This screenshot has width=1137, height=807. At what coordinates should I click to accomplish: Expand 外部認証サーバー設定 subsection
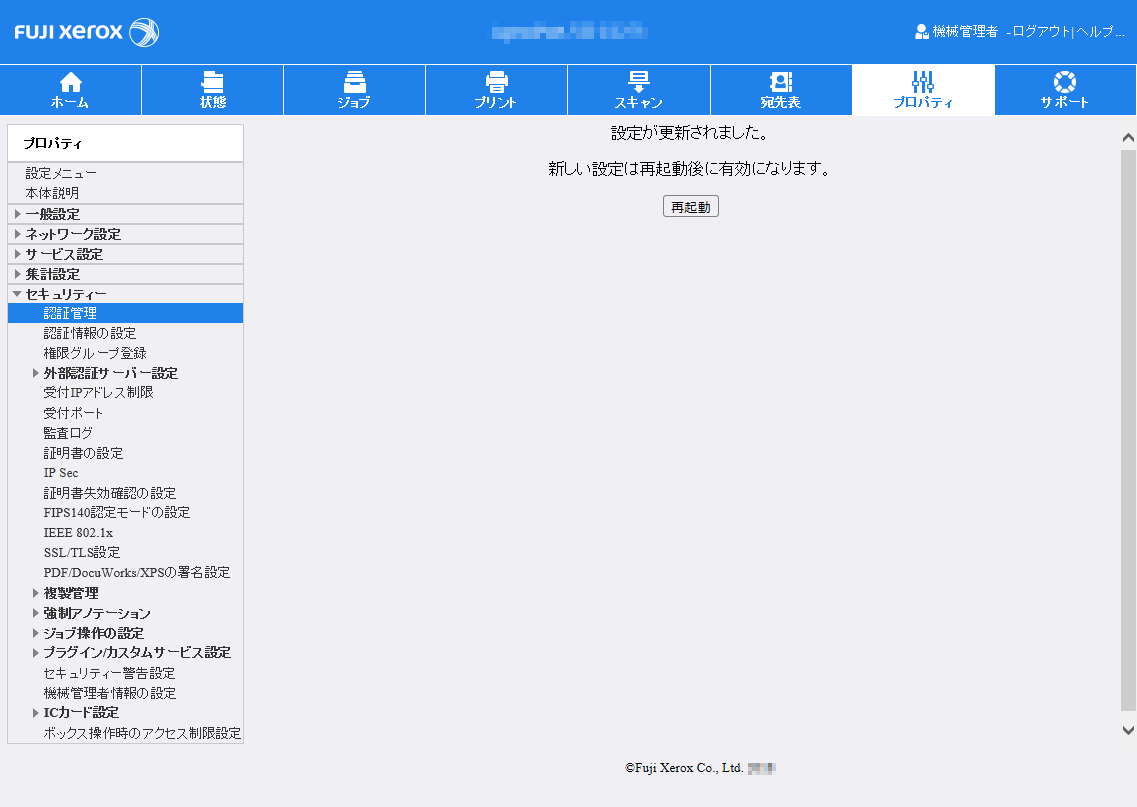(x=36, y=373)
